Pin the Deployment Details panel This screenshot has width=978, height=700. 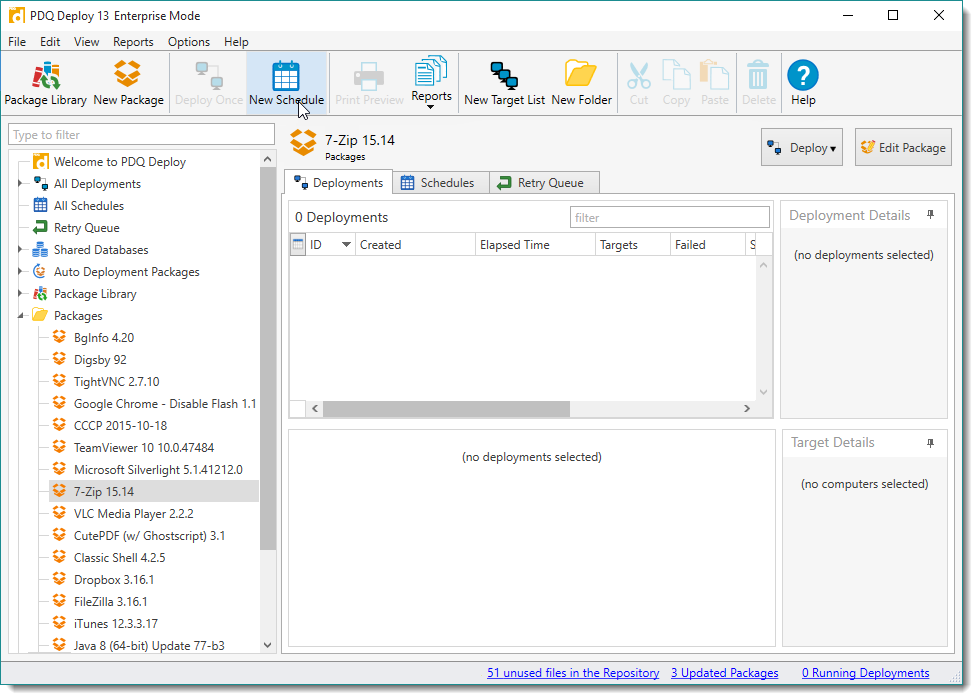[x=930, y=215]
